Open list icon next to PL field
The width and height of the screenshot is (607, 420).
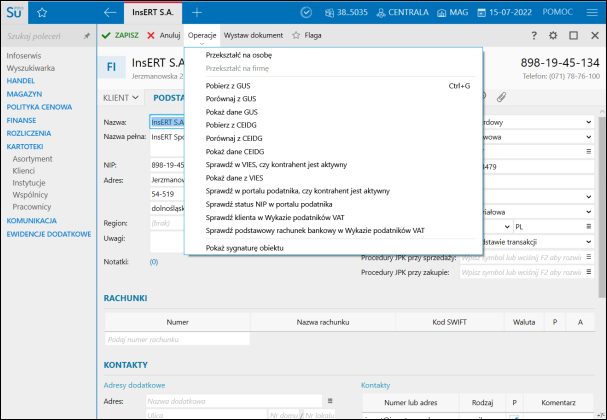pos(588,226)
